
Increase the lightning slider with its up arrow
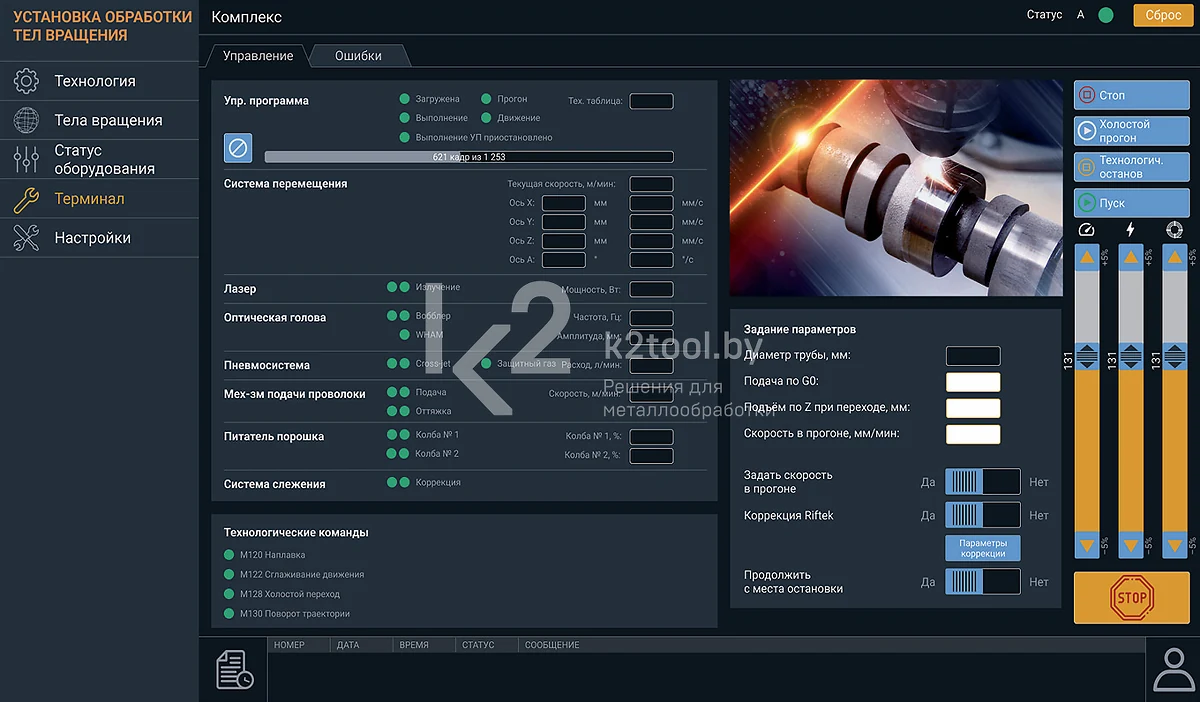[x=1131, y=257]
